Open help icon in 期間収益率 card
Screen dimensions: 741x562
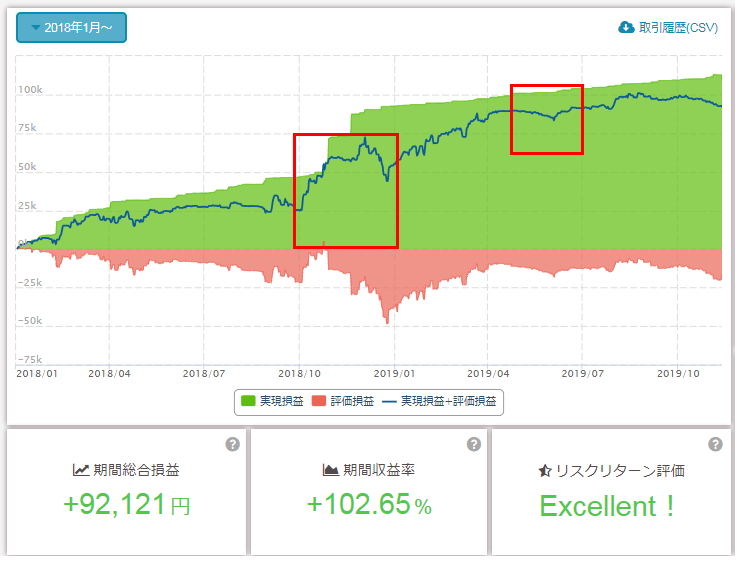click(x=475, y=444)
